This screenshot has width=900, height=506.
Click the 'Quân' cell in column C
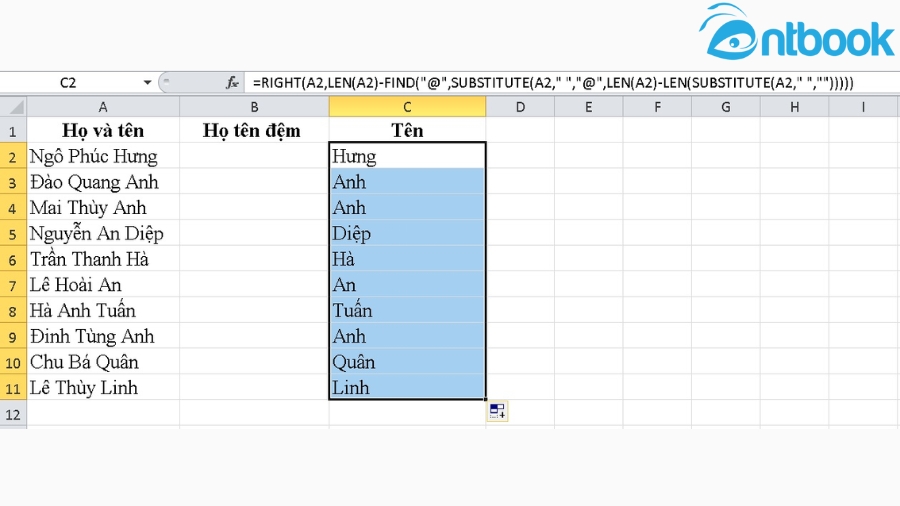pyautogui.click(x=407, y=361)
